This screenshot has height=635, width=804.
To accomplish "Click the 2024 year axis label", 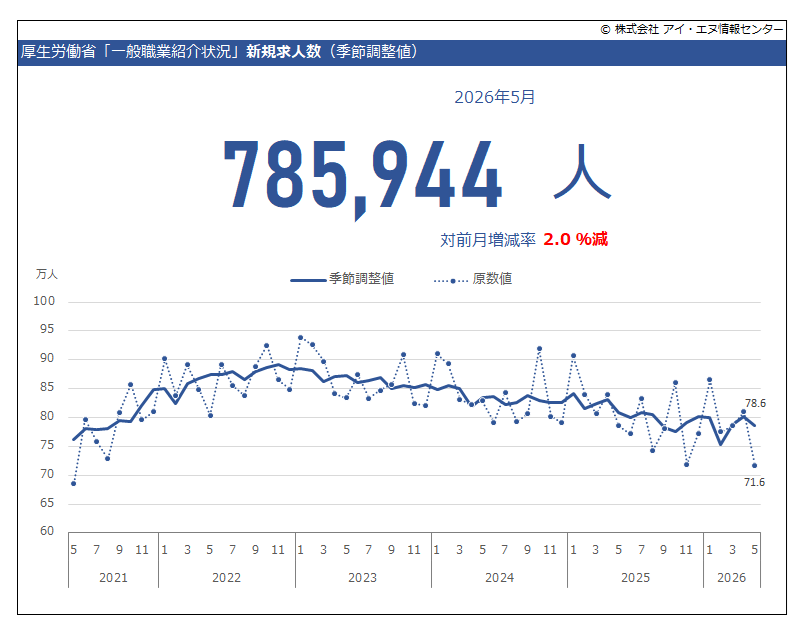I will pyautogui.click(x=499, y=578).
